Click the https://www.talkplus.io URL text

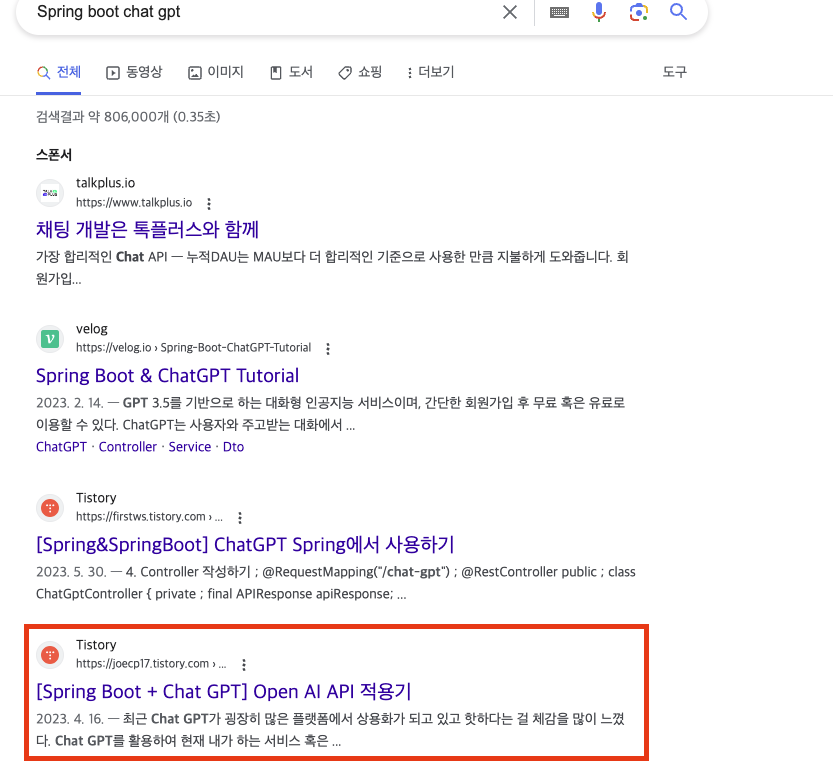tap(134, 202)
